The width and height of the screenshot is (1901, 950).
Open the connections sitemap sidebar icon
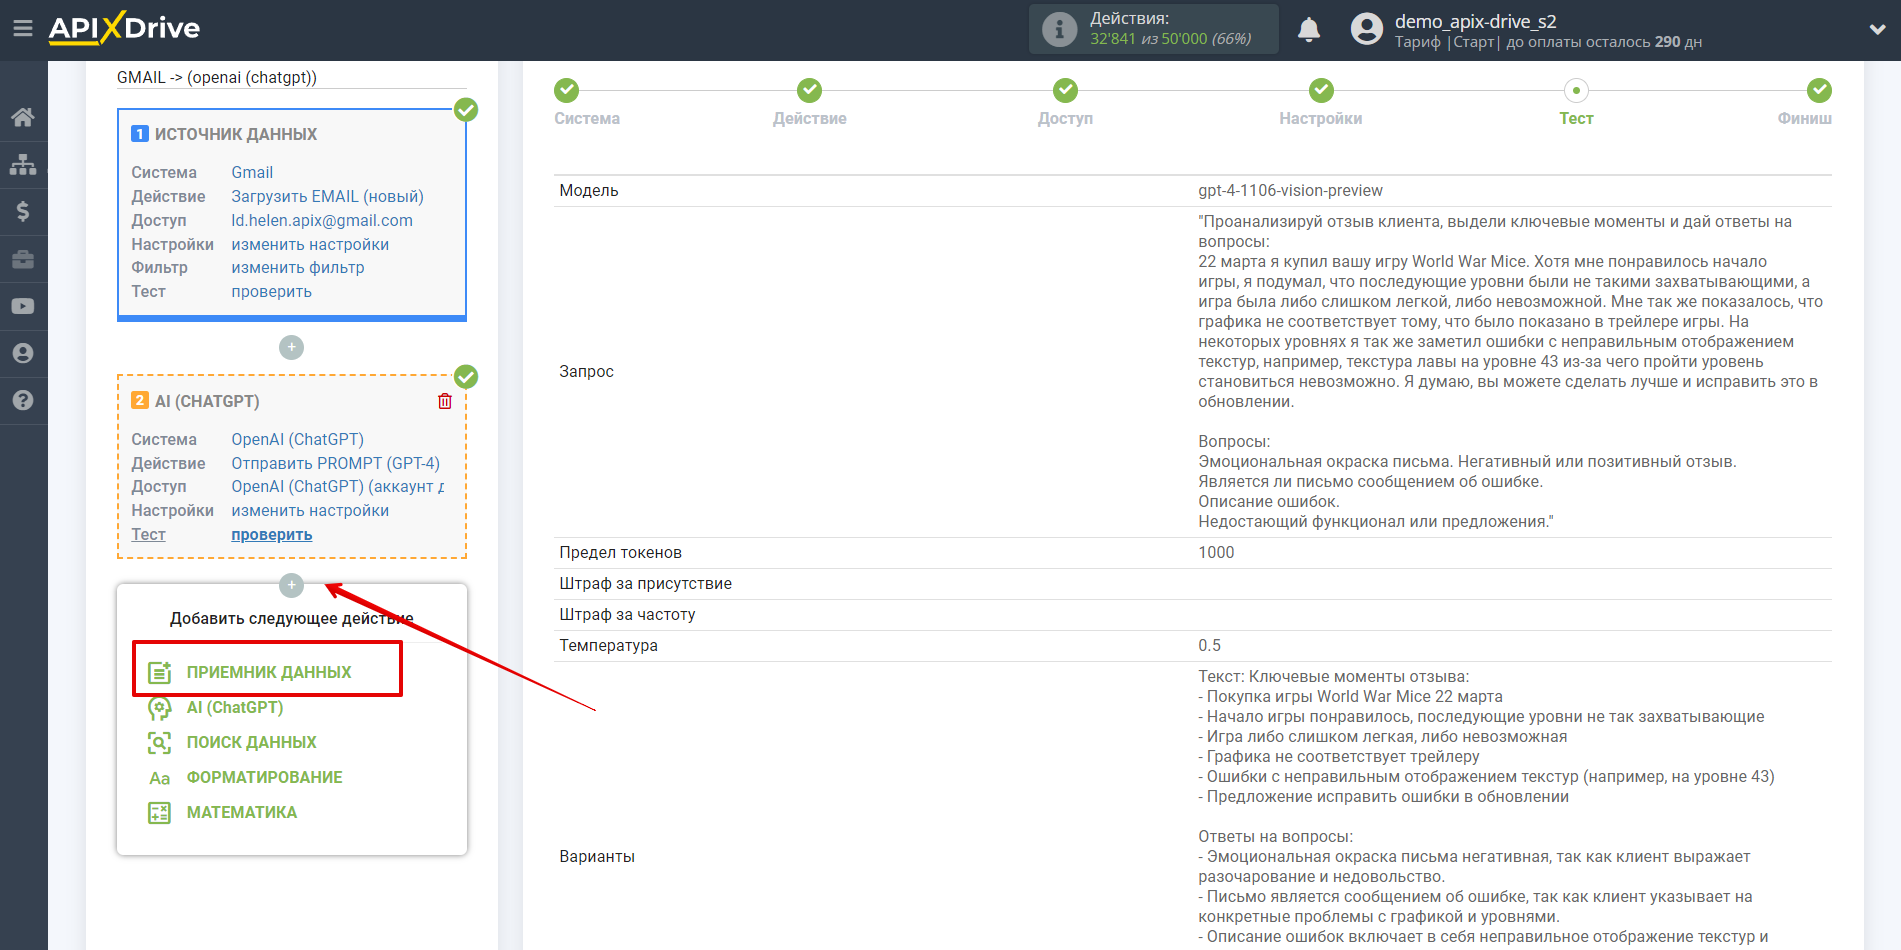(23, 164)
